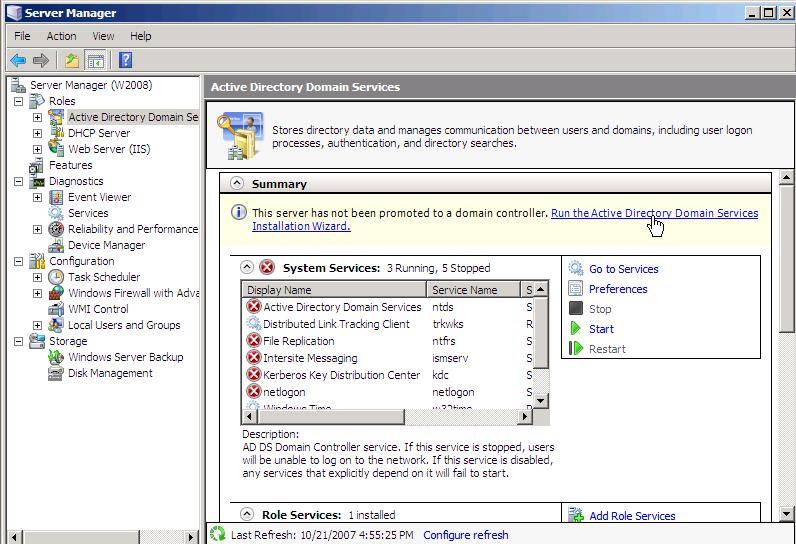Select the Disk Management icon
The width and height of the screenshot is (796, 544).
click(56, 373)
